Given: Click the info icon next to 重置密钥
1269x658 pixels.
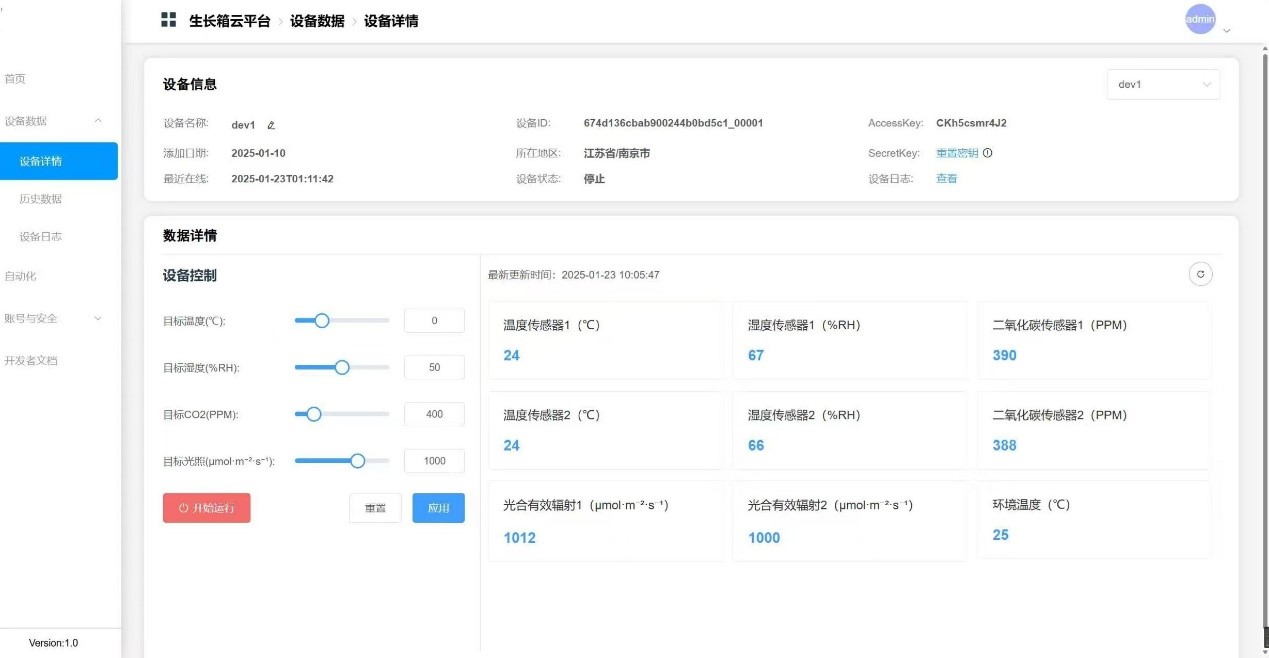Looking at the screenshot, I should click(985, 153).
